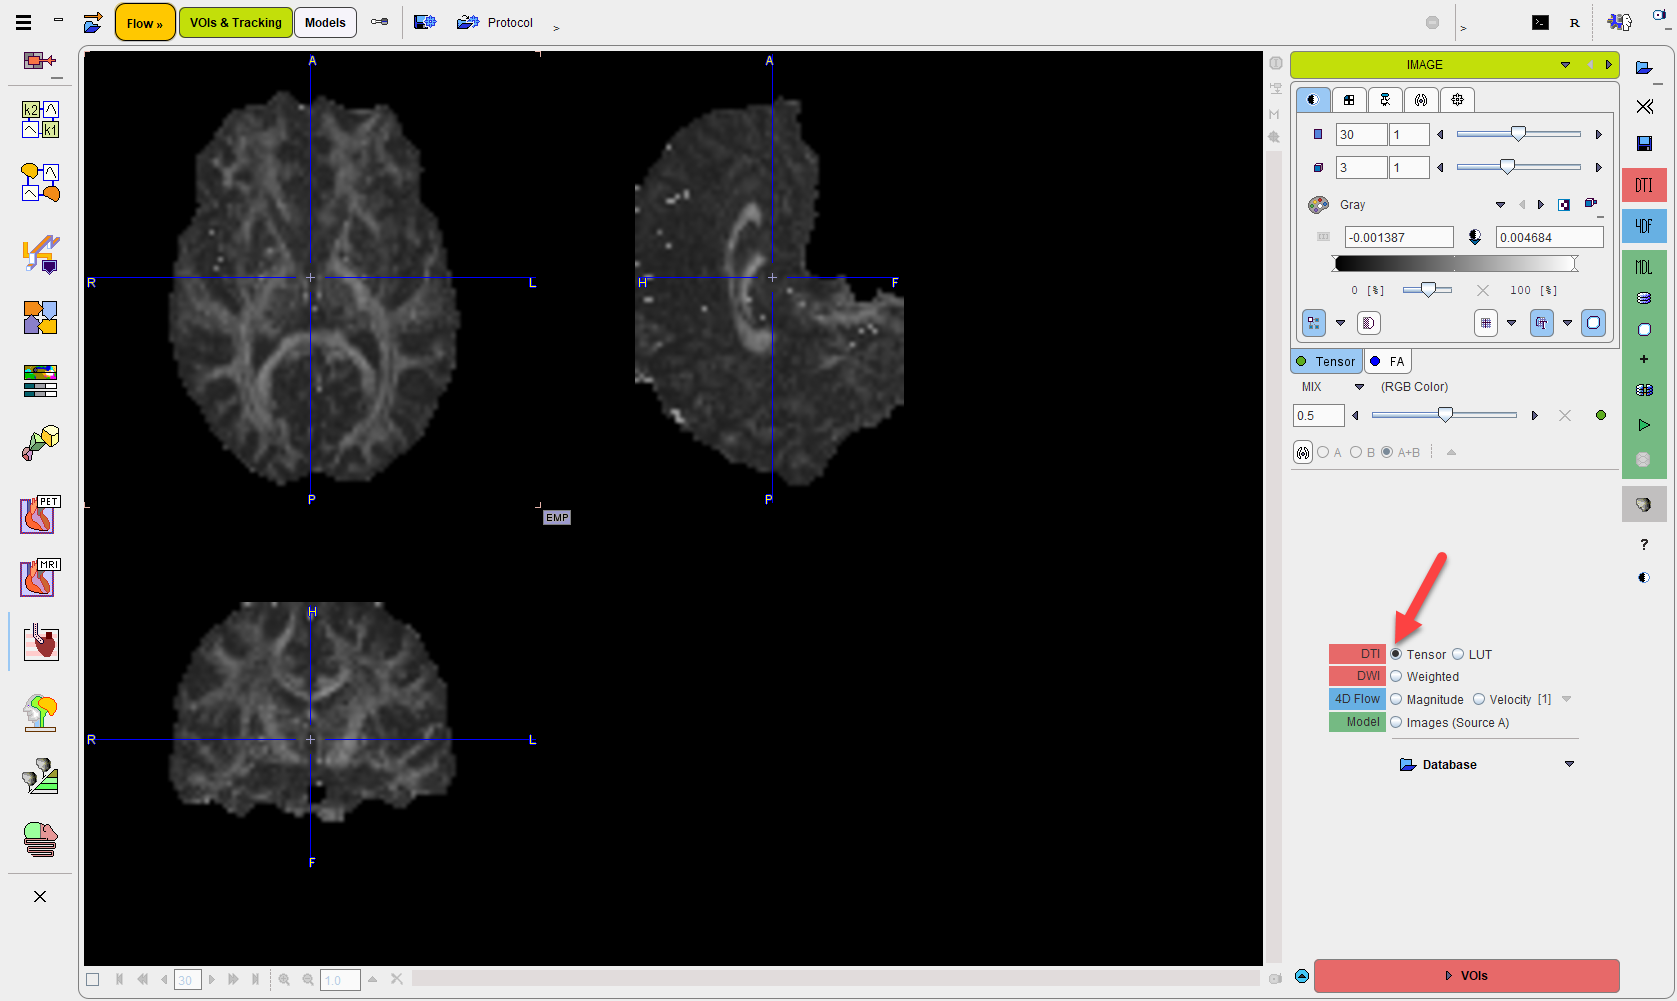The width and height of the screenshot is (1677, 1001).
Task: Click the gray colorbar gradient
Action: coord(1455,263)
